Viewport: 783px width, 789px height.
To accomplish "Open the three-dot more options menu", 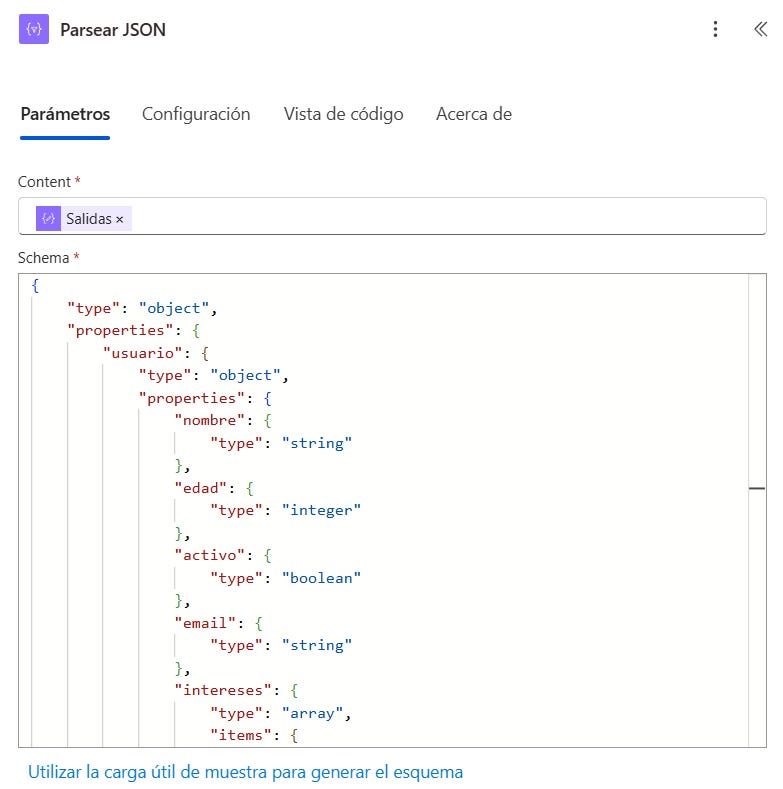I will 715,29.
